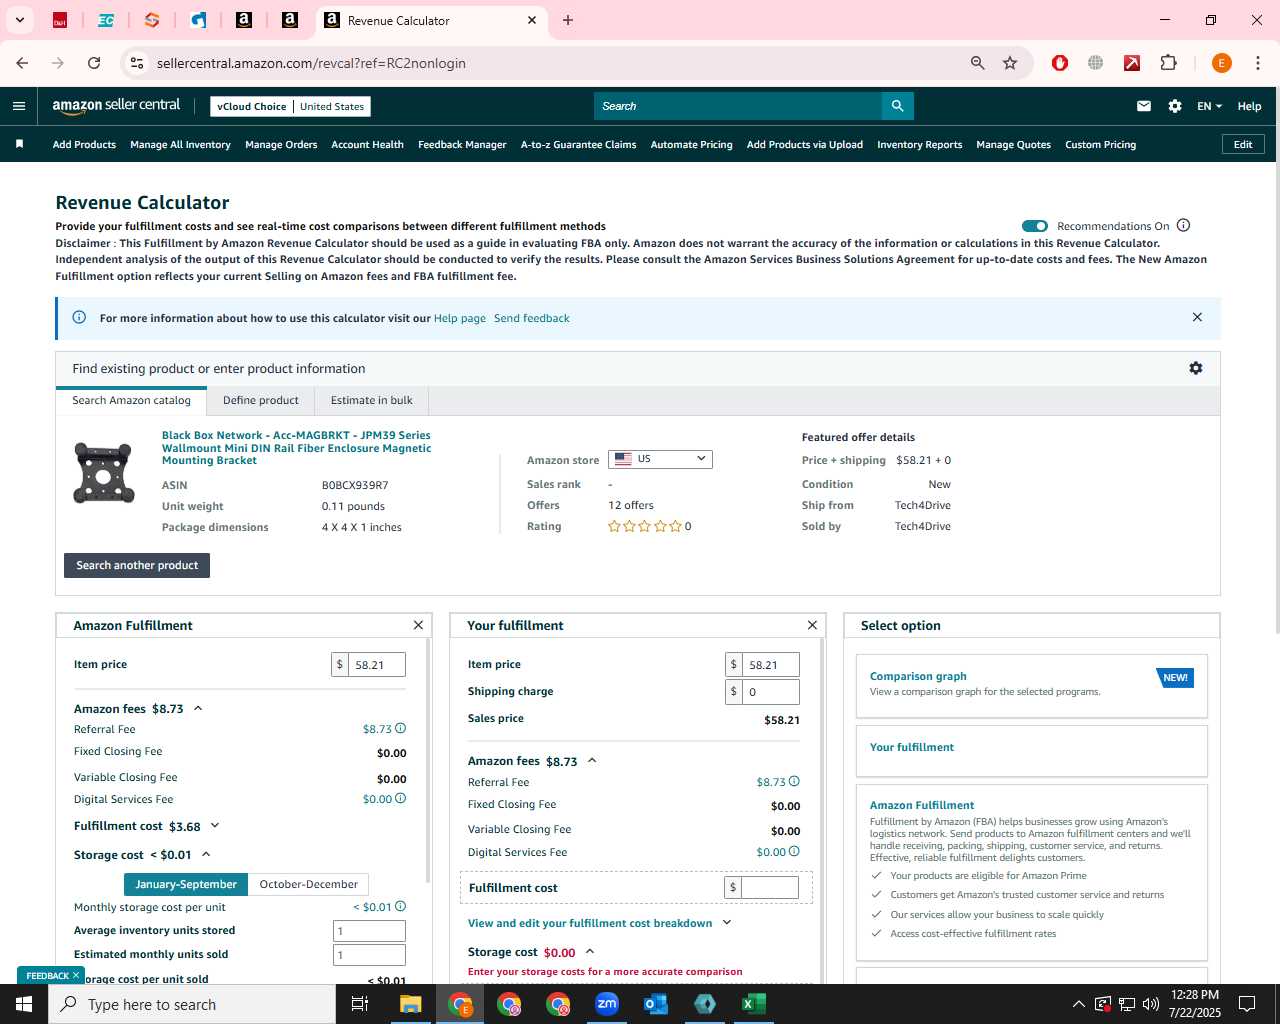Click Send feedback link

531,318
